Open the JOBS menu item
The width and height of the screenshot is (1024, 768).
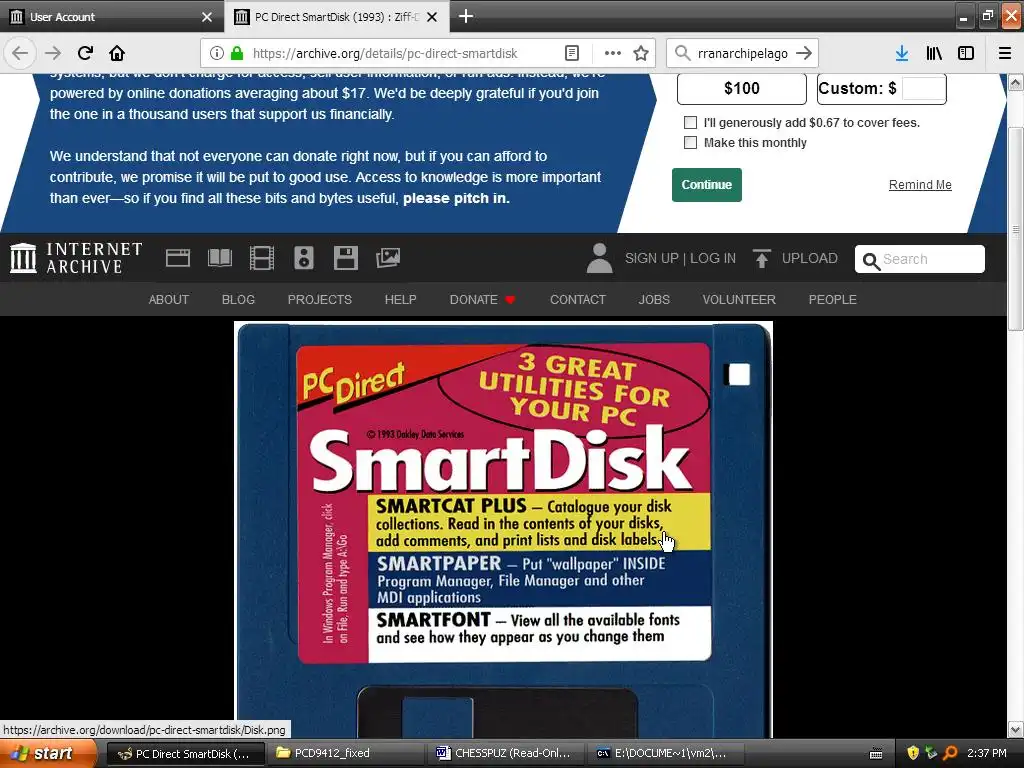click(654, 300)
